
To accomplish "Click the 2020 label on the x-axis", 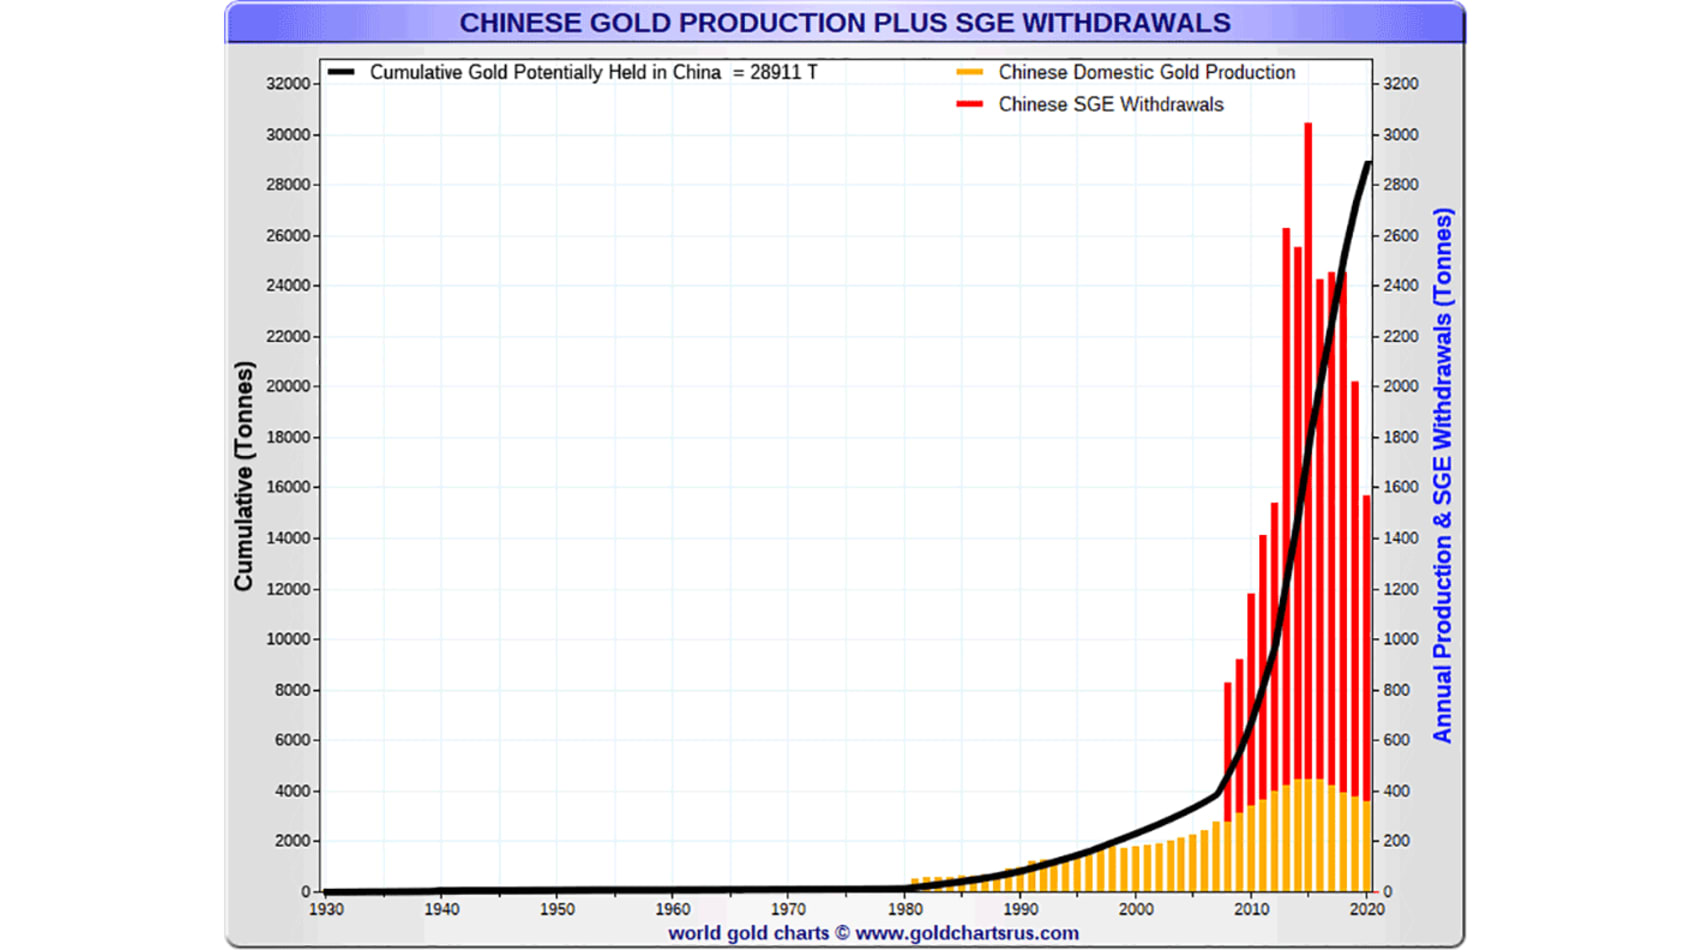I will pos(1366,909).
